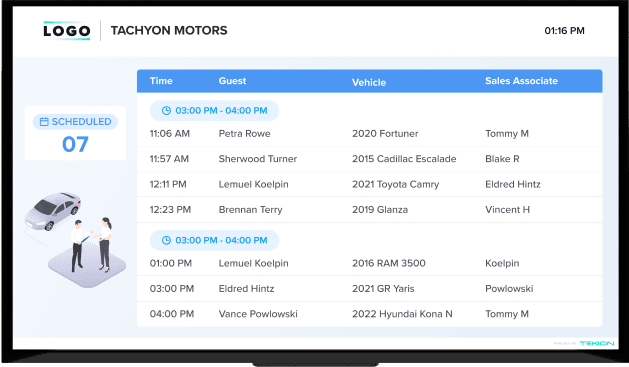Click sales associate Eldred Hintz in Camry row
The height and width of the screenshot is (367, 629).
[513, 185]
